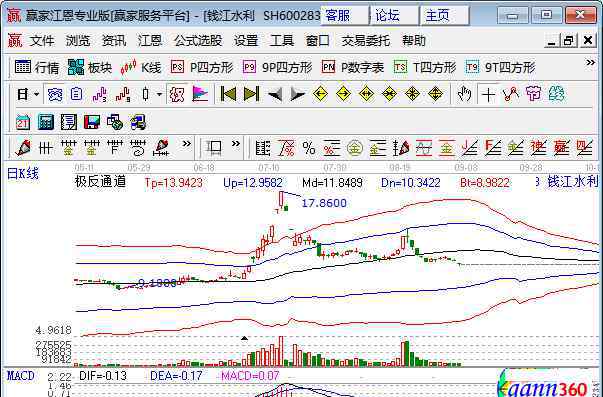Open the 公式选股 menu

point(198,40)
